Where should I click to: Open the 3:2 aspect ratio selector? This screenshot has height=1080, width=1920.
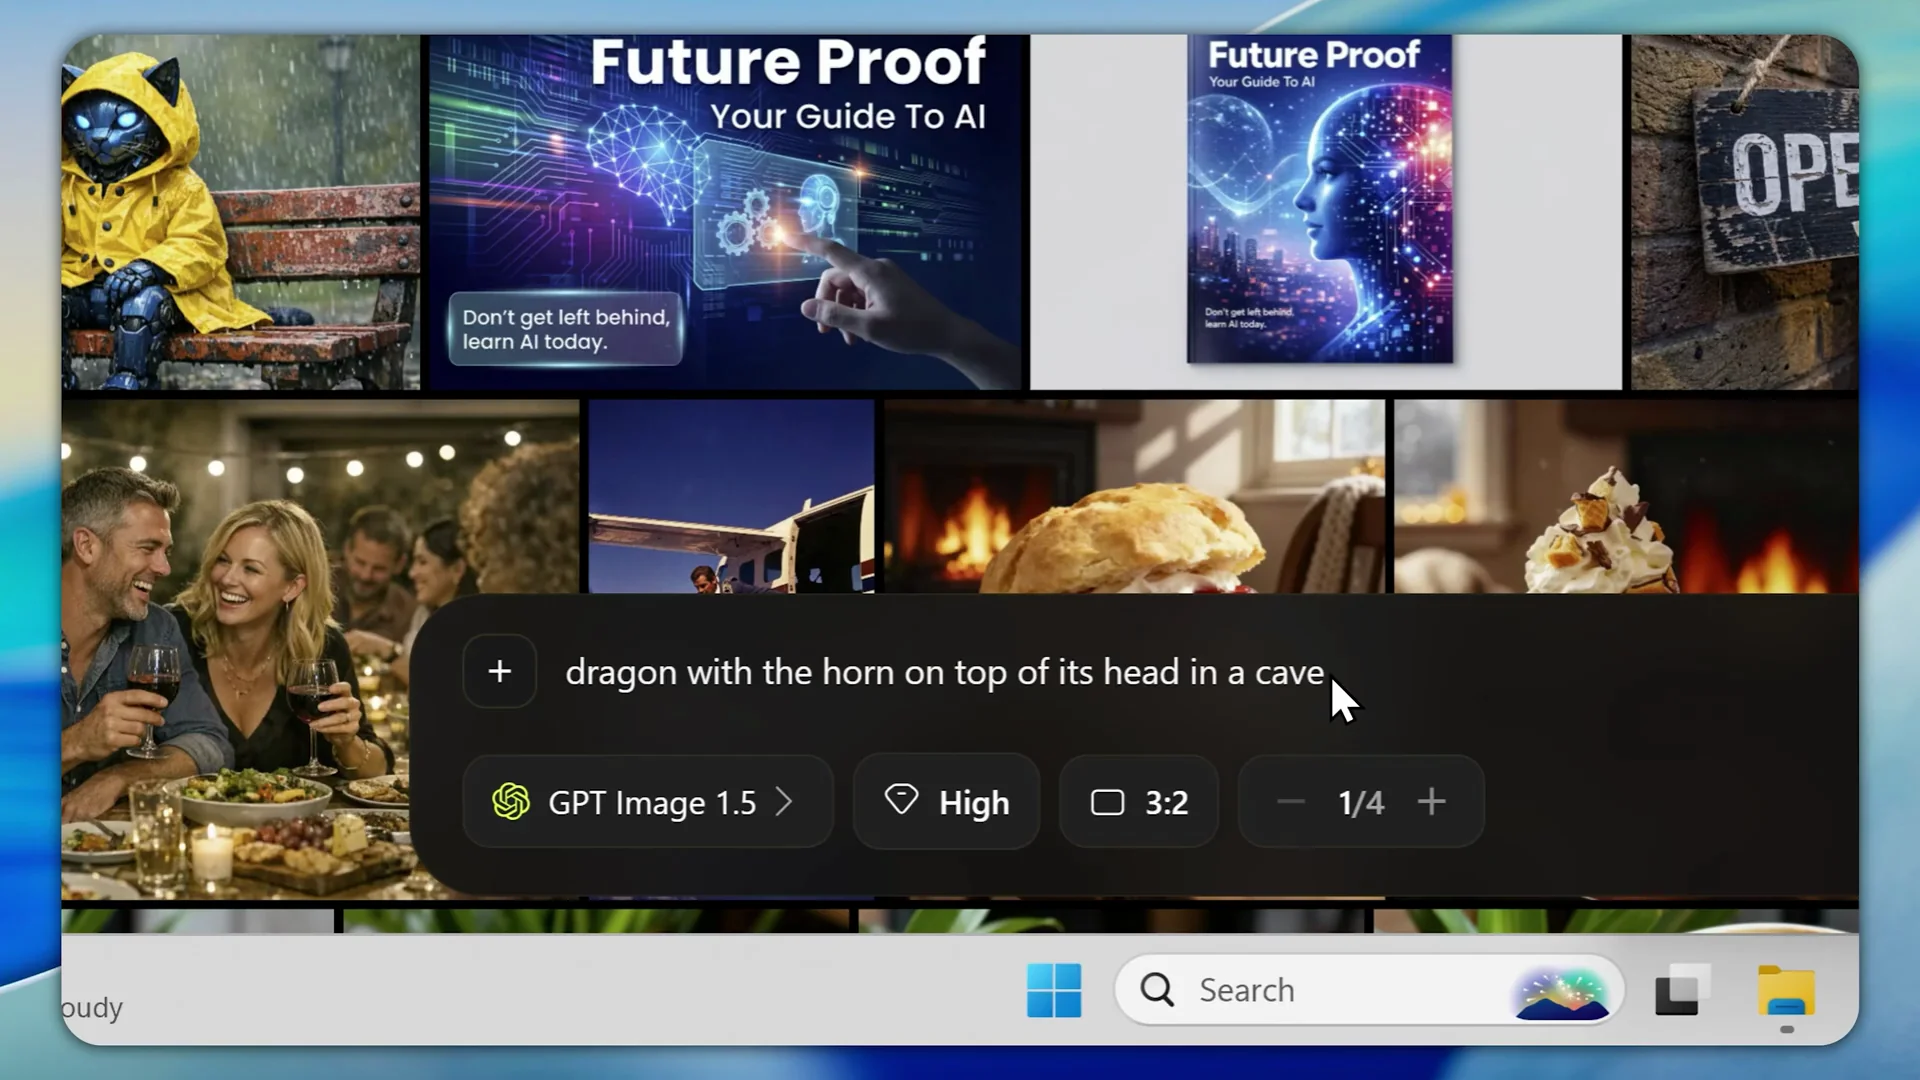(x=1138, y=802)
